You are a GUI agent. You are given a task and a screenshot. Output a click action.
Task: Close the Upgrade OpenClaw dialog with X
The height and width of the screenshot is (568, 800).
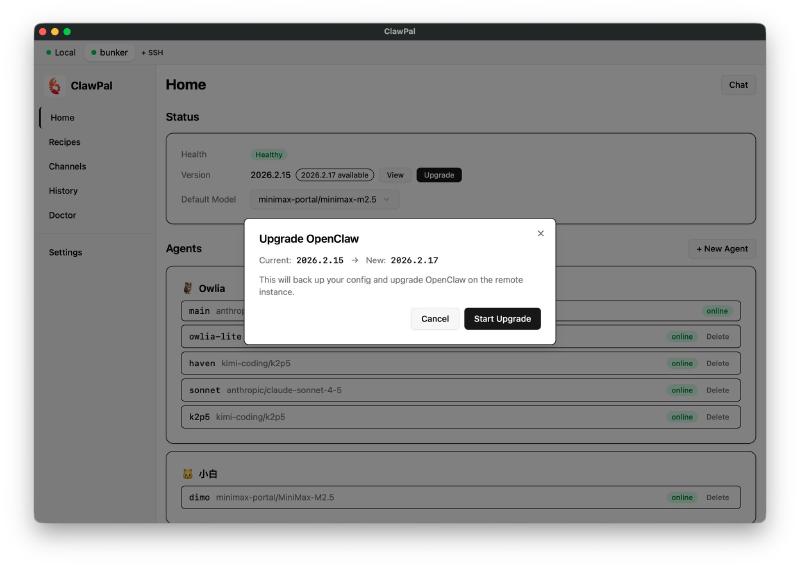click(541, 233)
